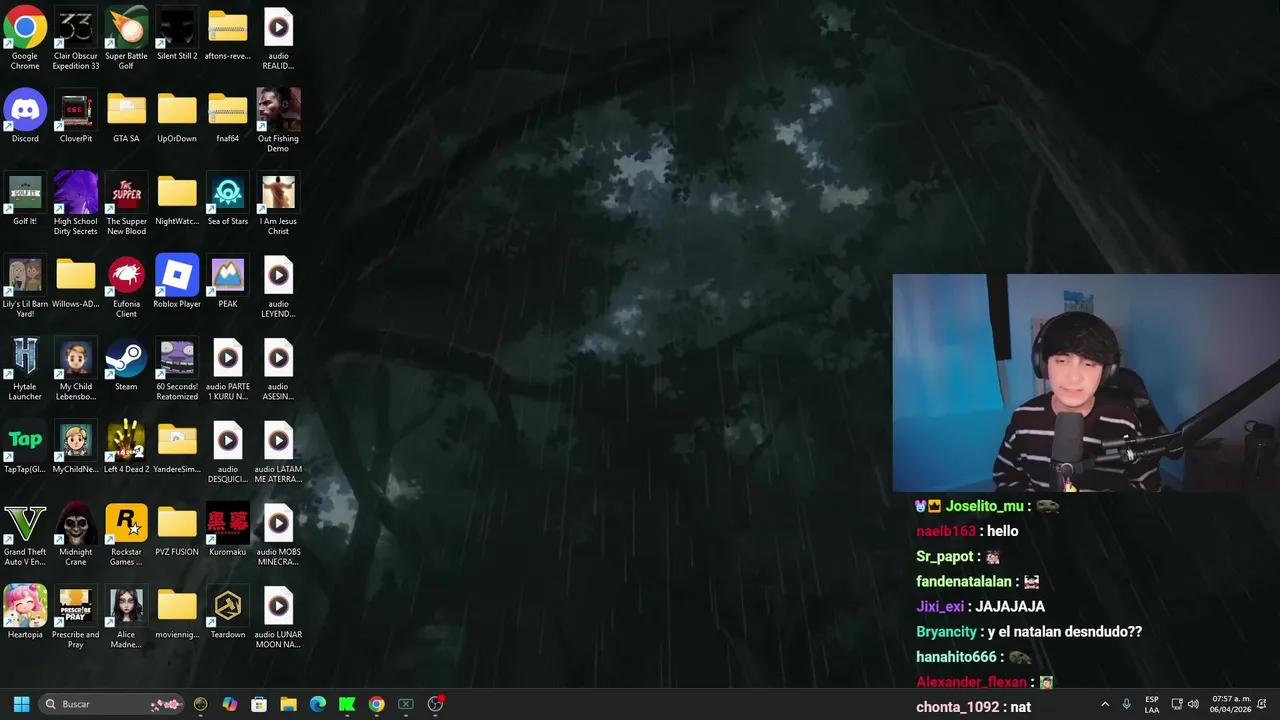Select the TapTap(Gl... shortcut
Screen dimensions: 1280x720
point(25,448)
